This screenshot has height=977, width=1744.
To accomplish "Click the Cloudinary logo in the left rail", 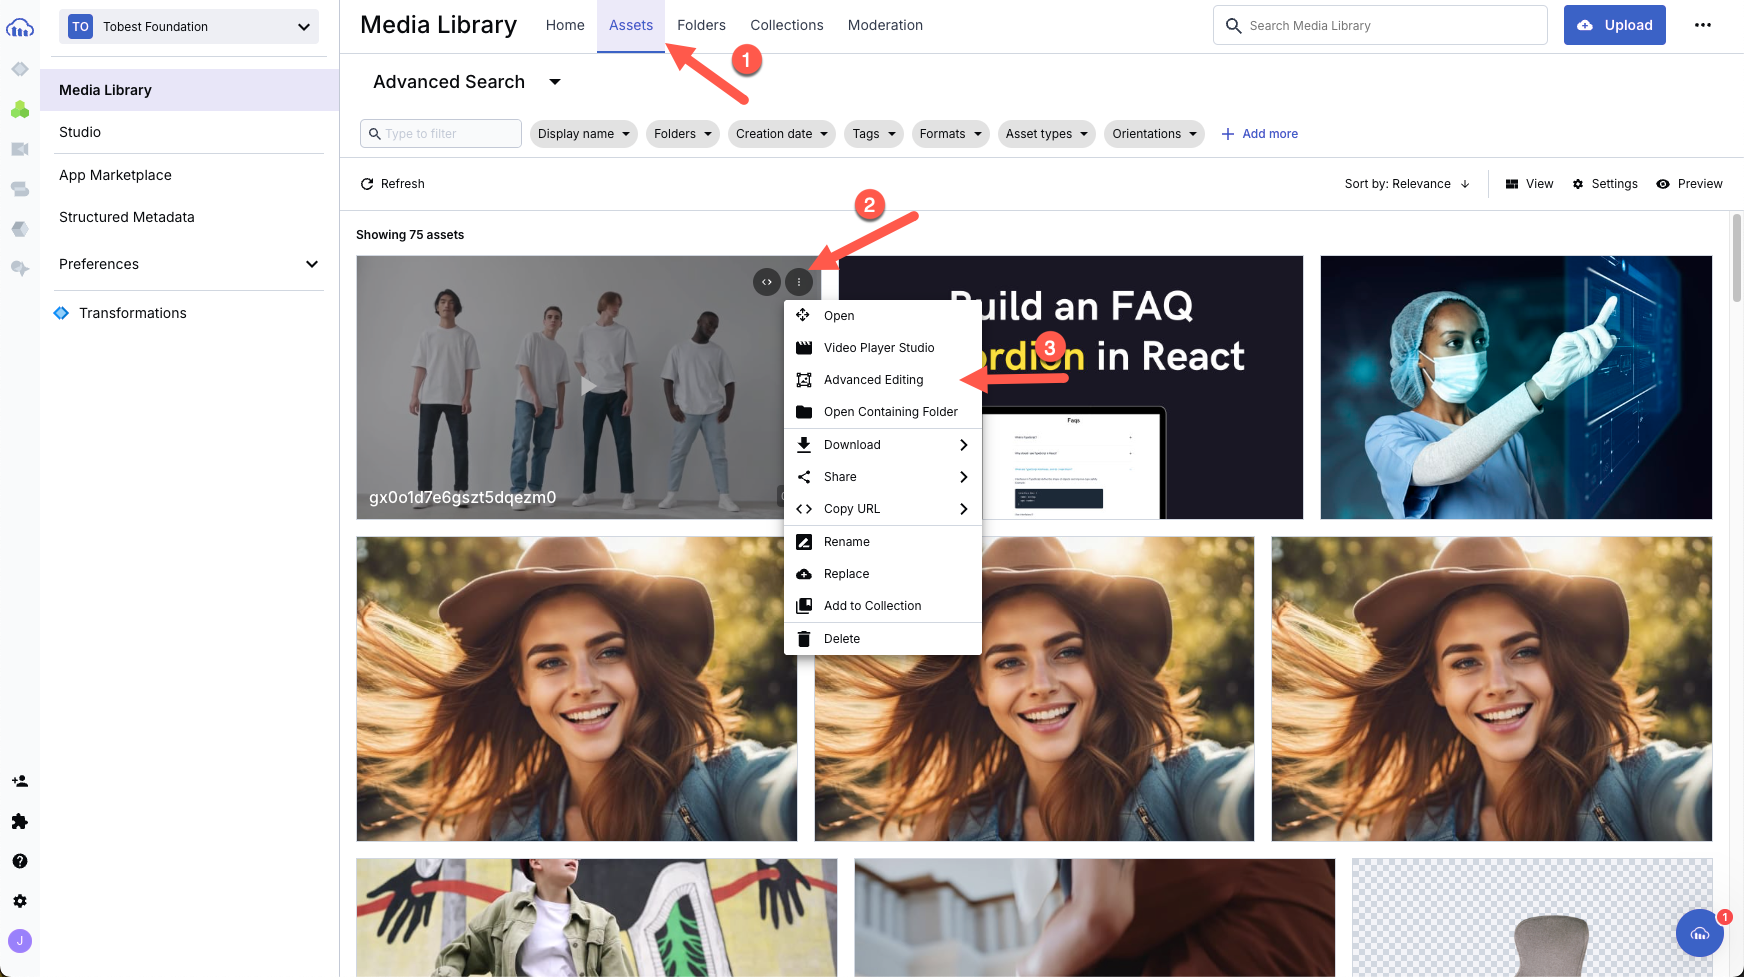I will pyautogui.click(x=20, y=28).
